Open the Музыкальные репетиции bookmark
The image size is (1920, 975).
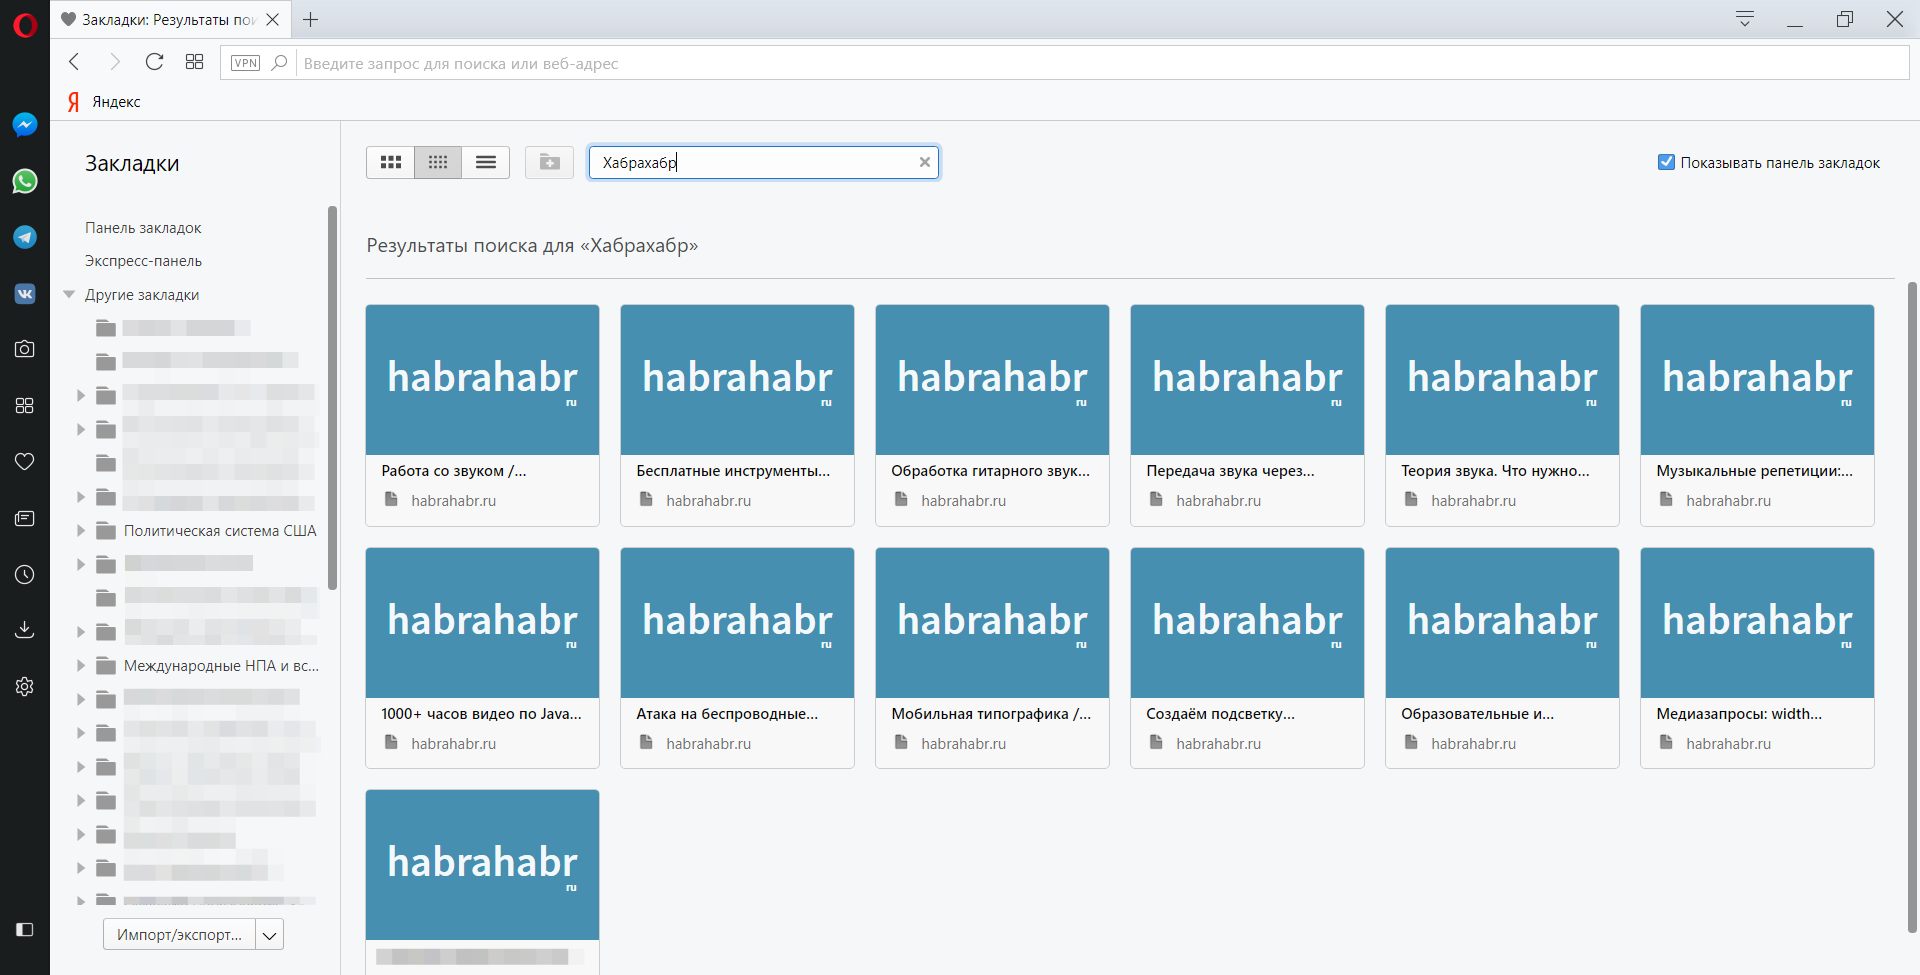point(1757,415)
